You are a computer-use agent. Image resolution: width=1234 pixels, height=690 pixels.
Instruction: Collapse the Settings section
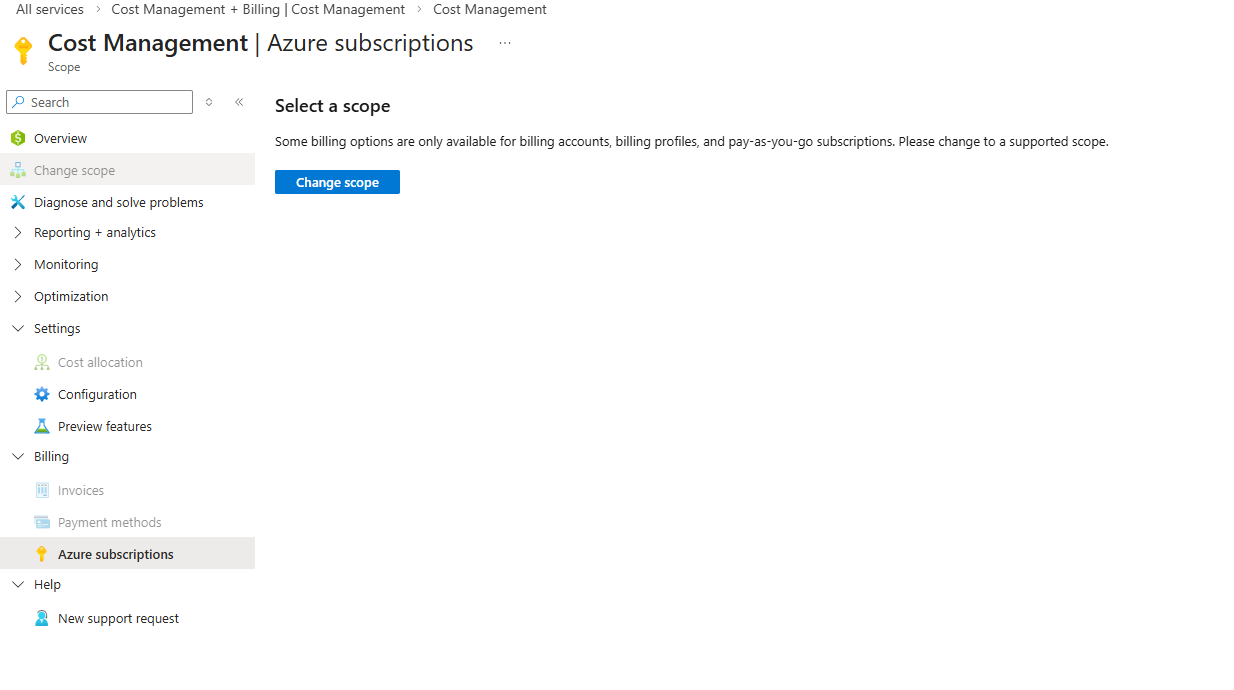[18, 328]
